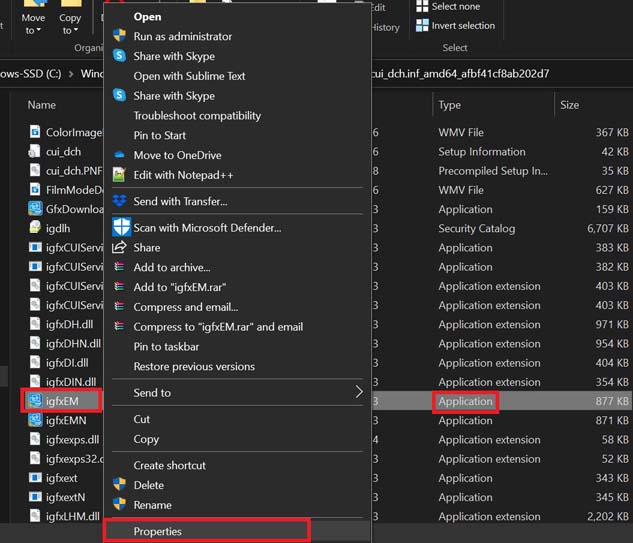Open the Copy to dropdown
The width and height of the screenshot is (633, 543).
point(70,24)
